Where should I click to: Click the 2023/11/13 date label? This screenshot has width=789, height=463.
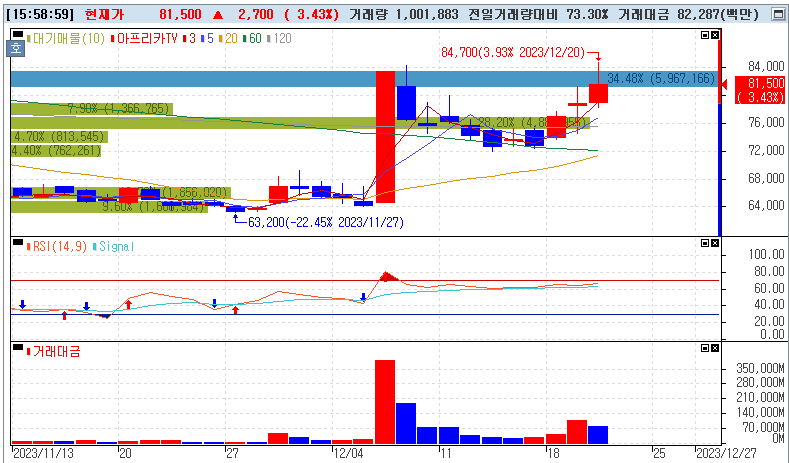point(43,453)
